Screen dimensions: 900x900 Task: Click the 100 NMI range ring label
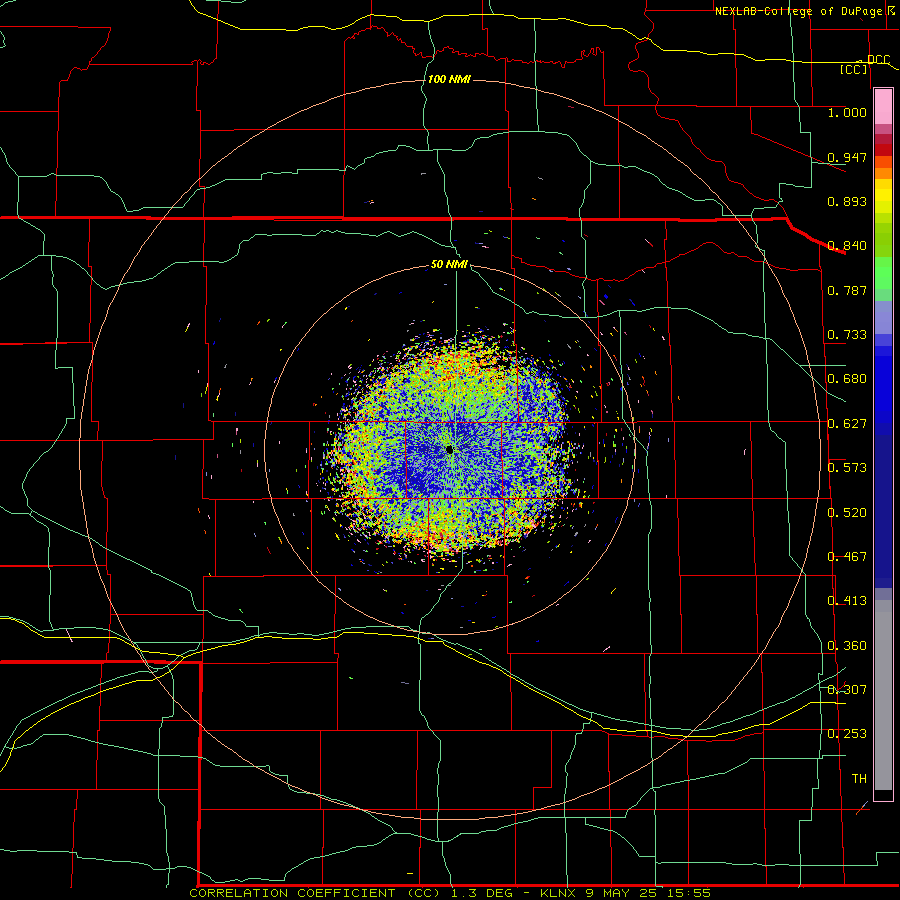[449, 79]
